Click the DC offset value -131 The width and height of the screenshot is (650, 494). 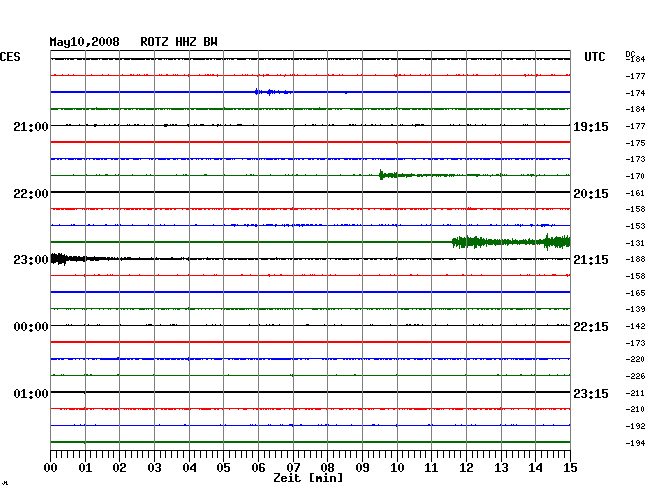pyautogui.click(x=635, y=243)
